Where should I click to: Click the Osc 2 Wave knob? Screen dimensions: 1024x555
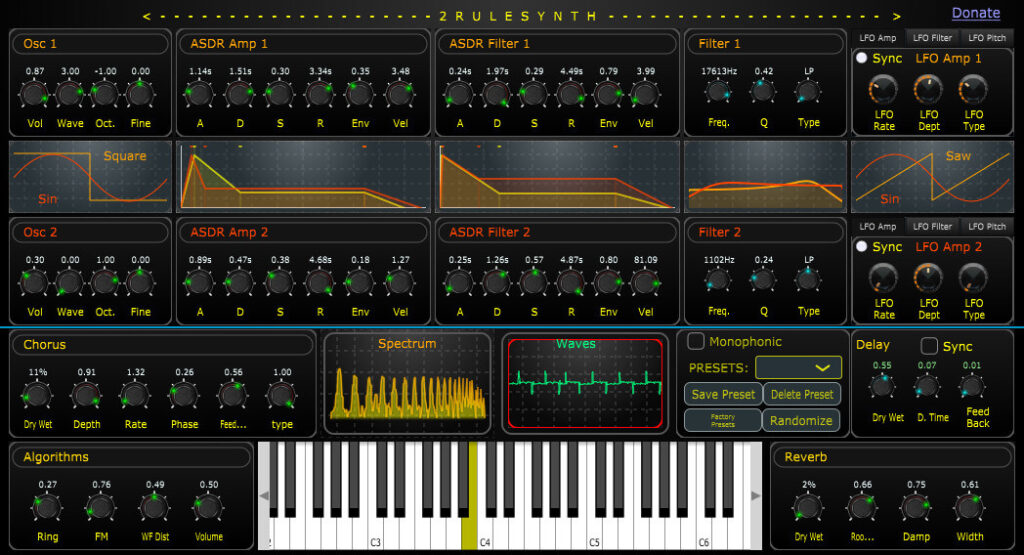coord(70,283)
